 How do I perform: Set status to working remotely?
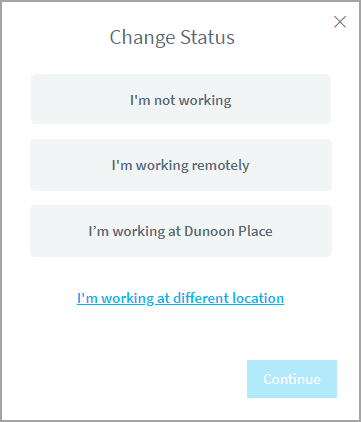(x=181, y=165)
